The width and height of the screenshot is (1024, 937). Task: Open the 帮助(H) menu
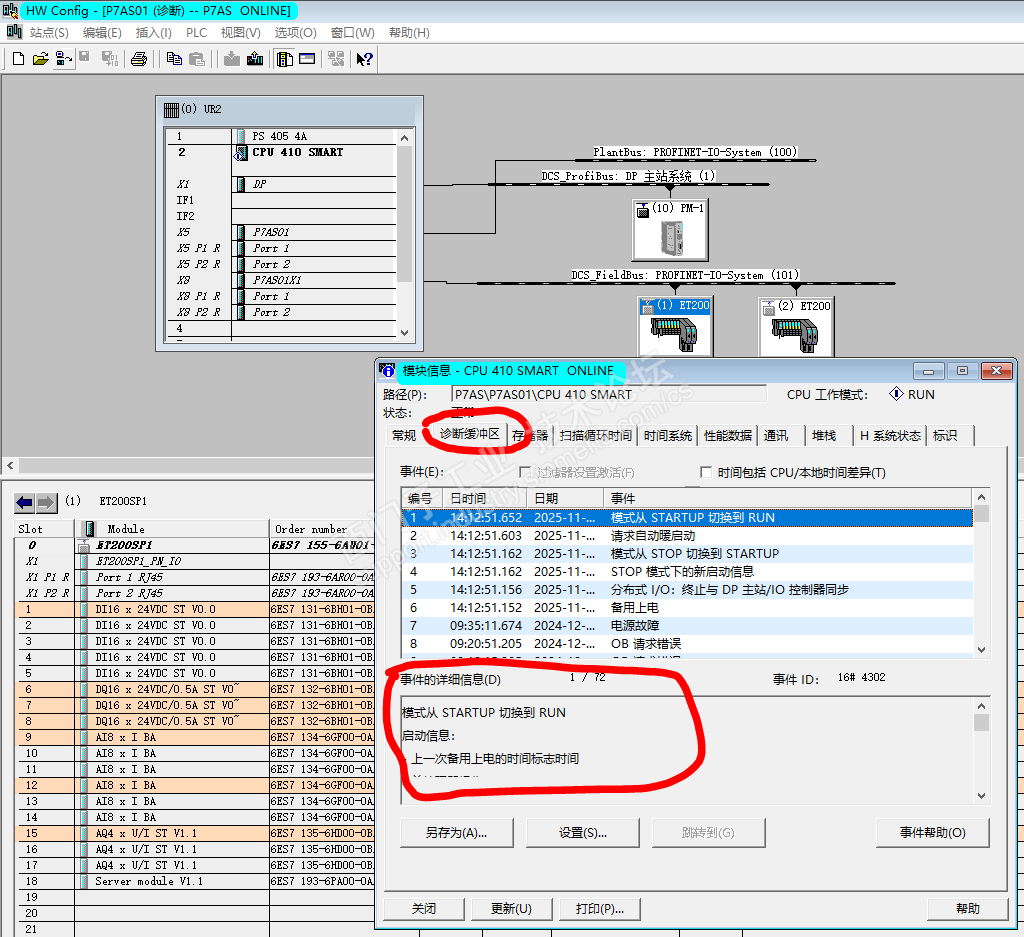pos(409,33)
